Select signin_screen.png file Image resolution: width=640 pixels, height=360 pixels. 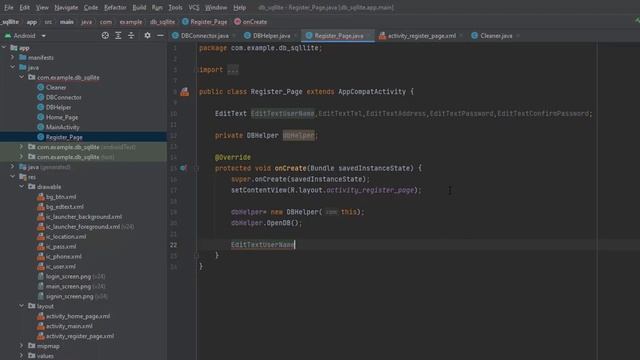point(69,296)
